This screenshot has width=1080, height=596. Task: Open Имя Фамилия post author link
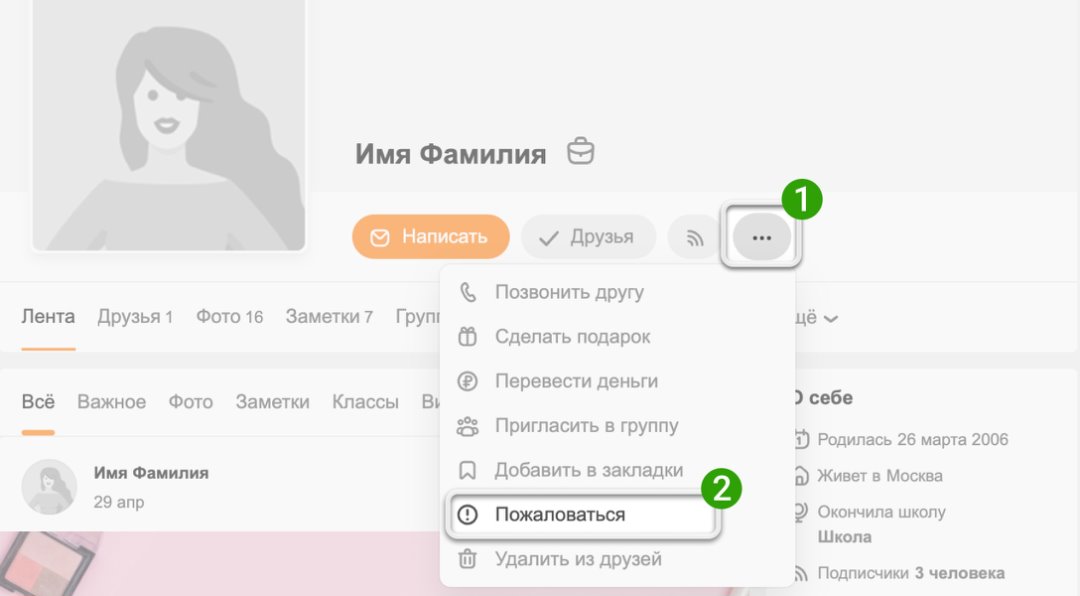[x=151, y=473]
